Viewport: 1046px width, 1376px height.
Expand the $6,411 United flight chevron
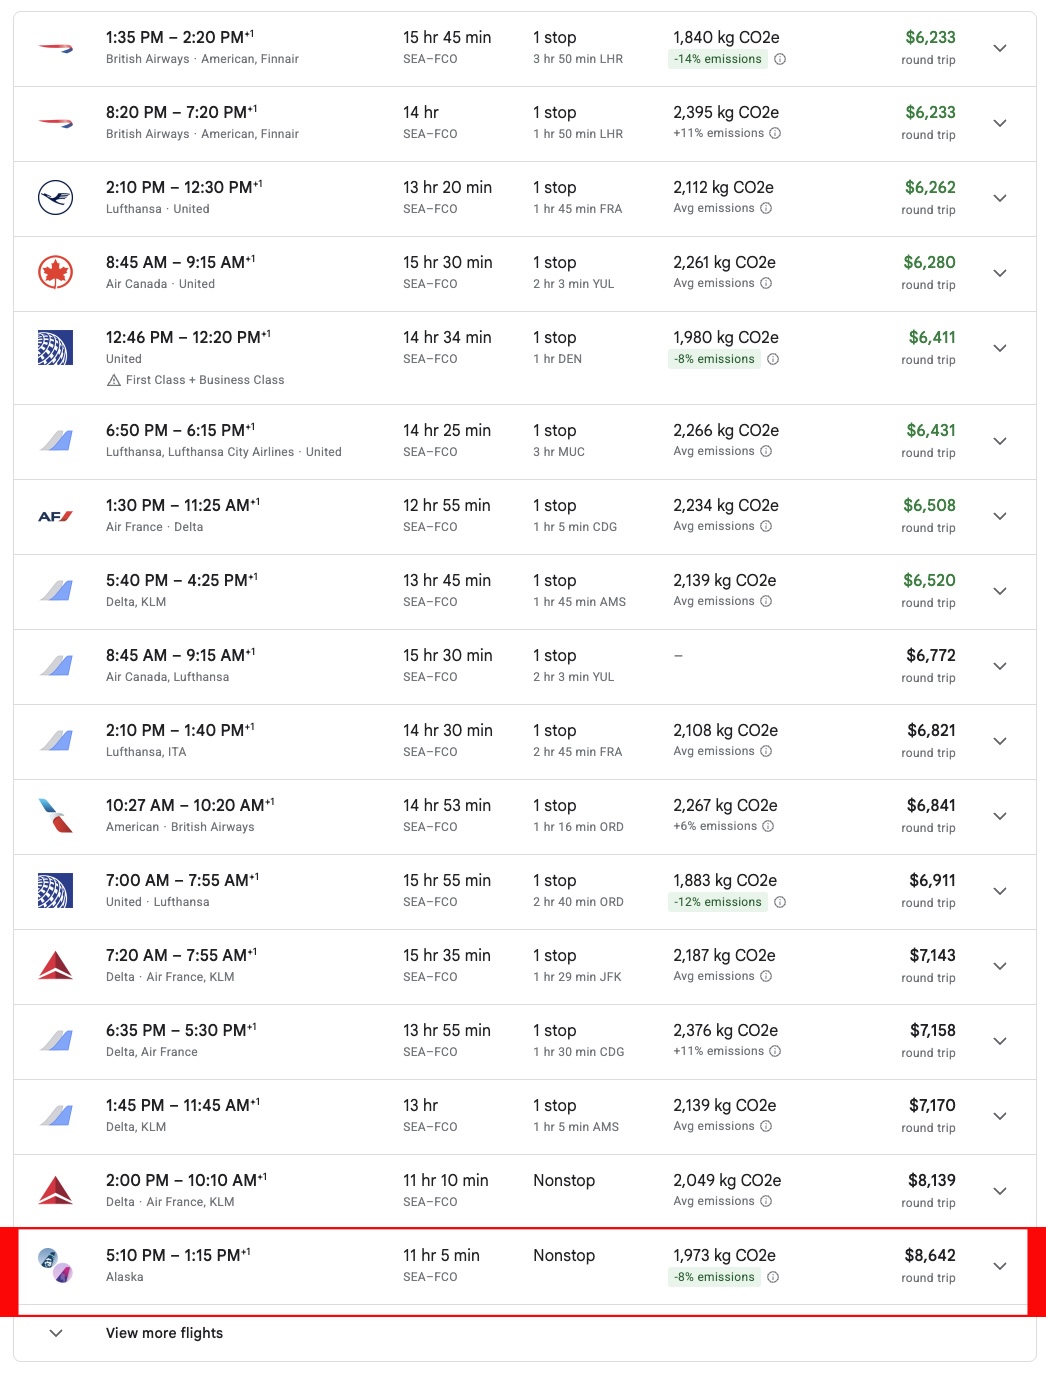coord(999,348)
